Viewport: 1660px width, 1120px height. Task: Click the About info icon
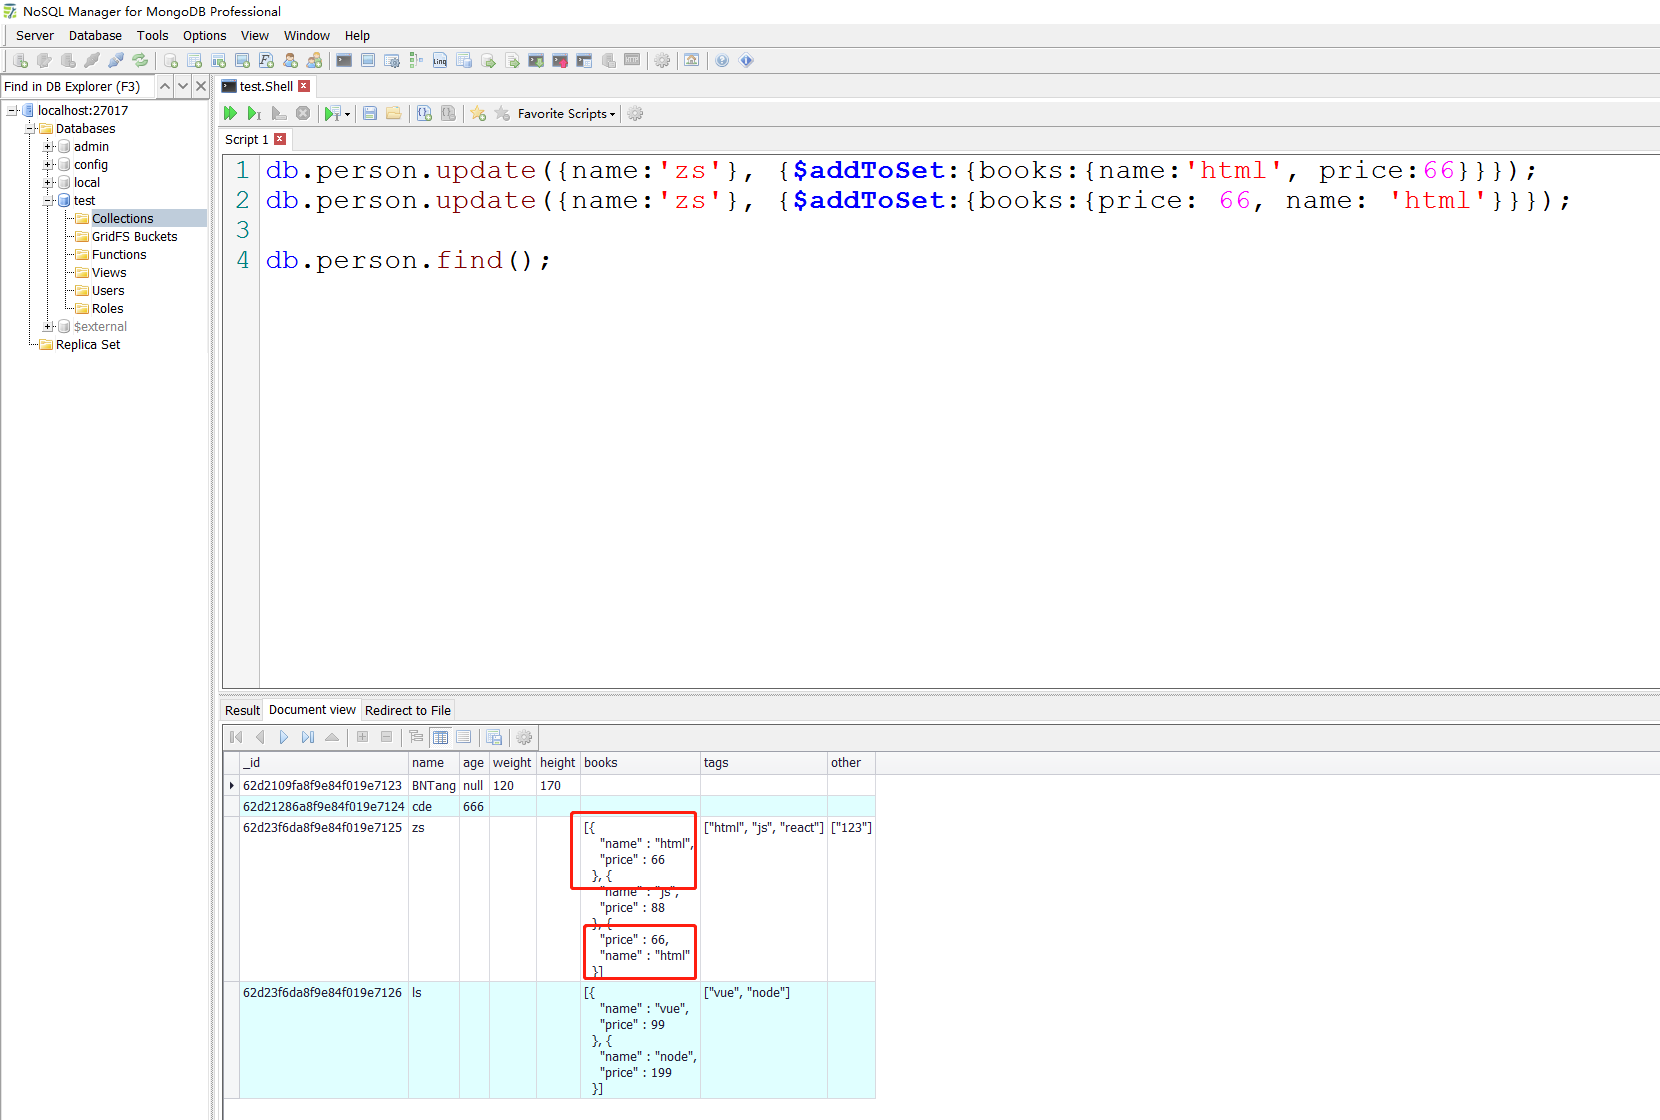746,61
